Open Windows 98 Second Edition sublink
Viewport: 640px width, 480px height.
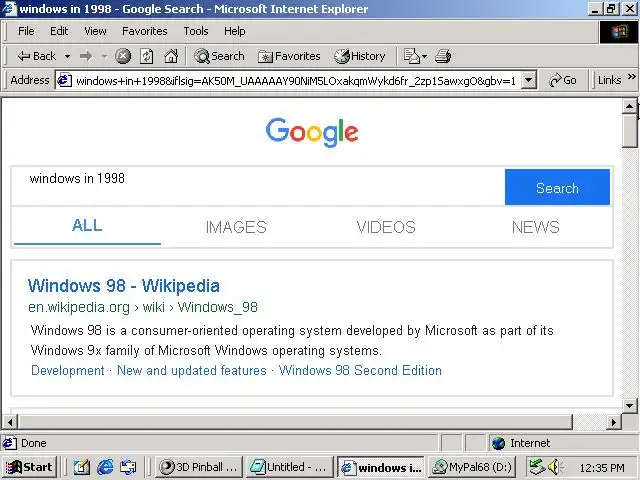click(360, 371)
